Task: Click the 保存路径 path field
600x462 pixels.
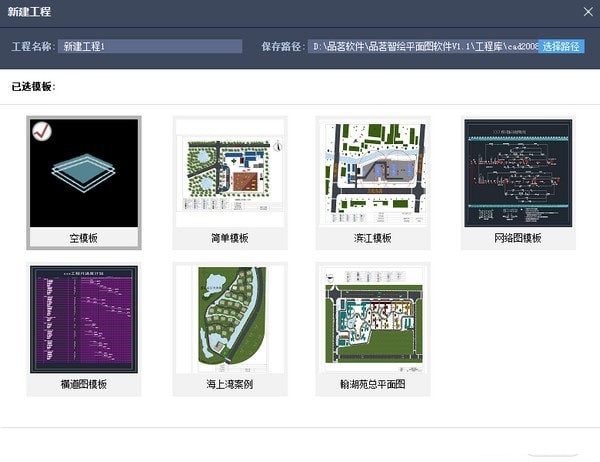Action: coord(423,47)
